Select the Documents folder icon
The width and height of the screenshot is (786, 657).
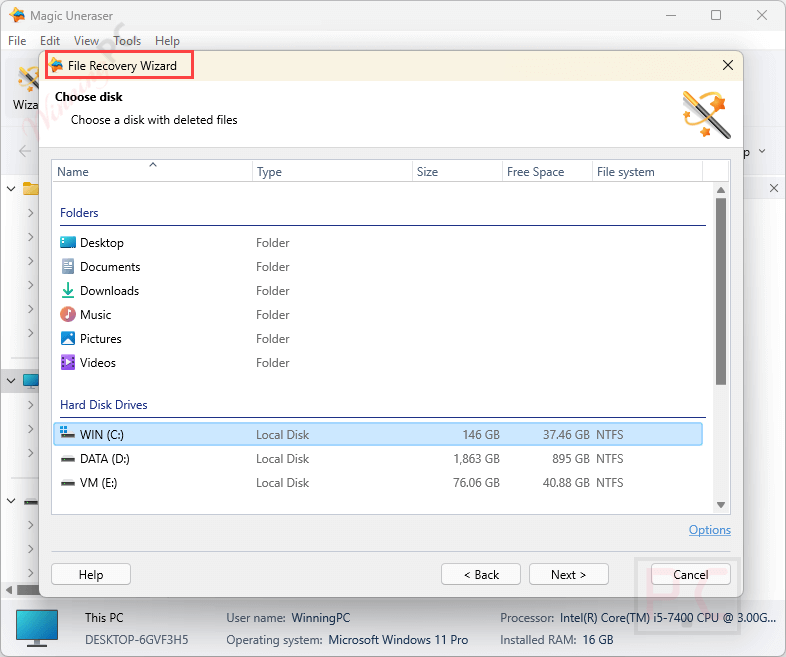pyautogui.click(x=68, y=267)
